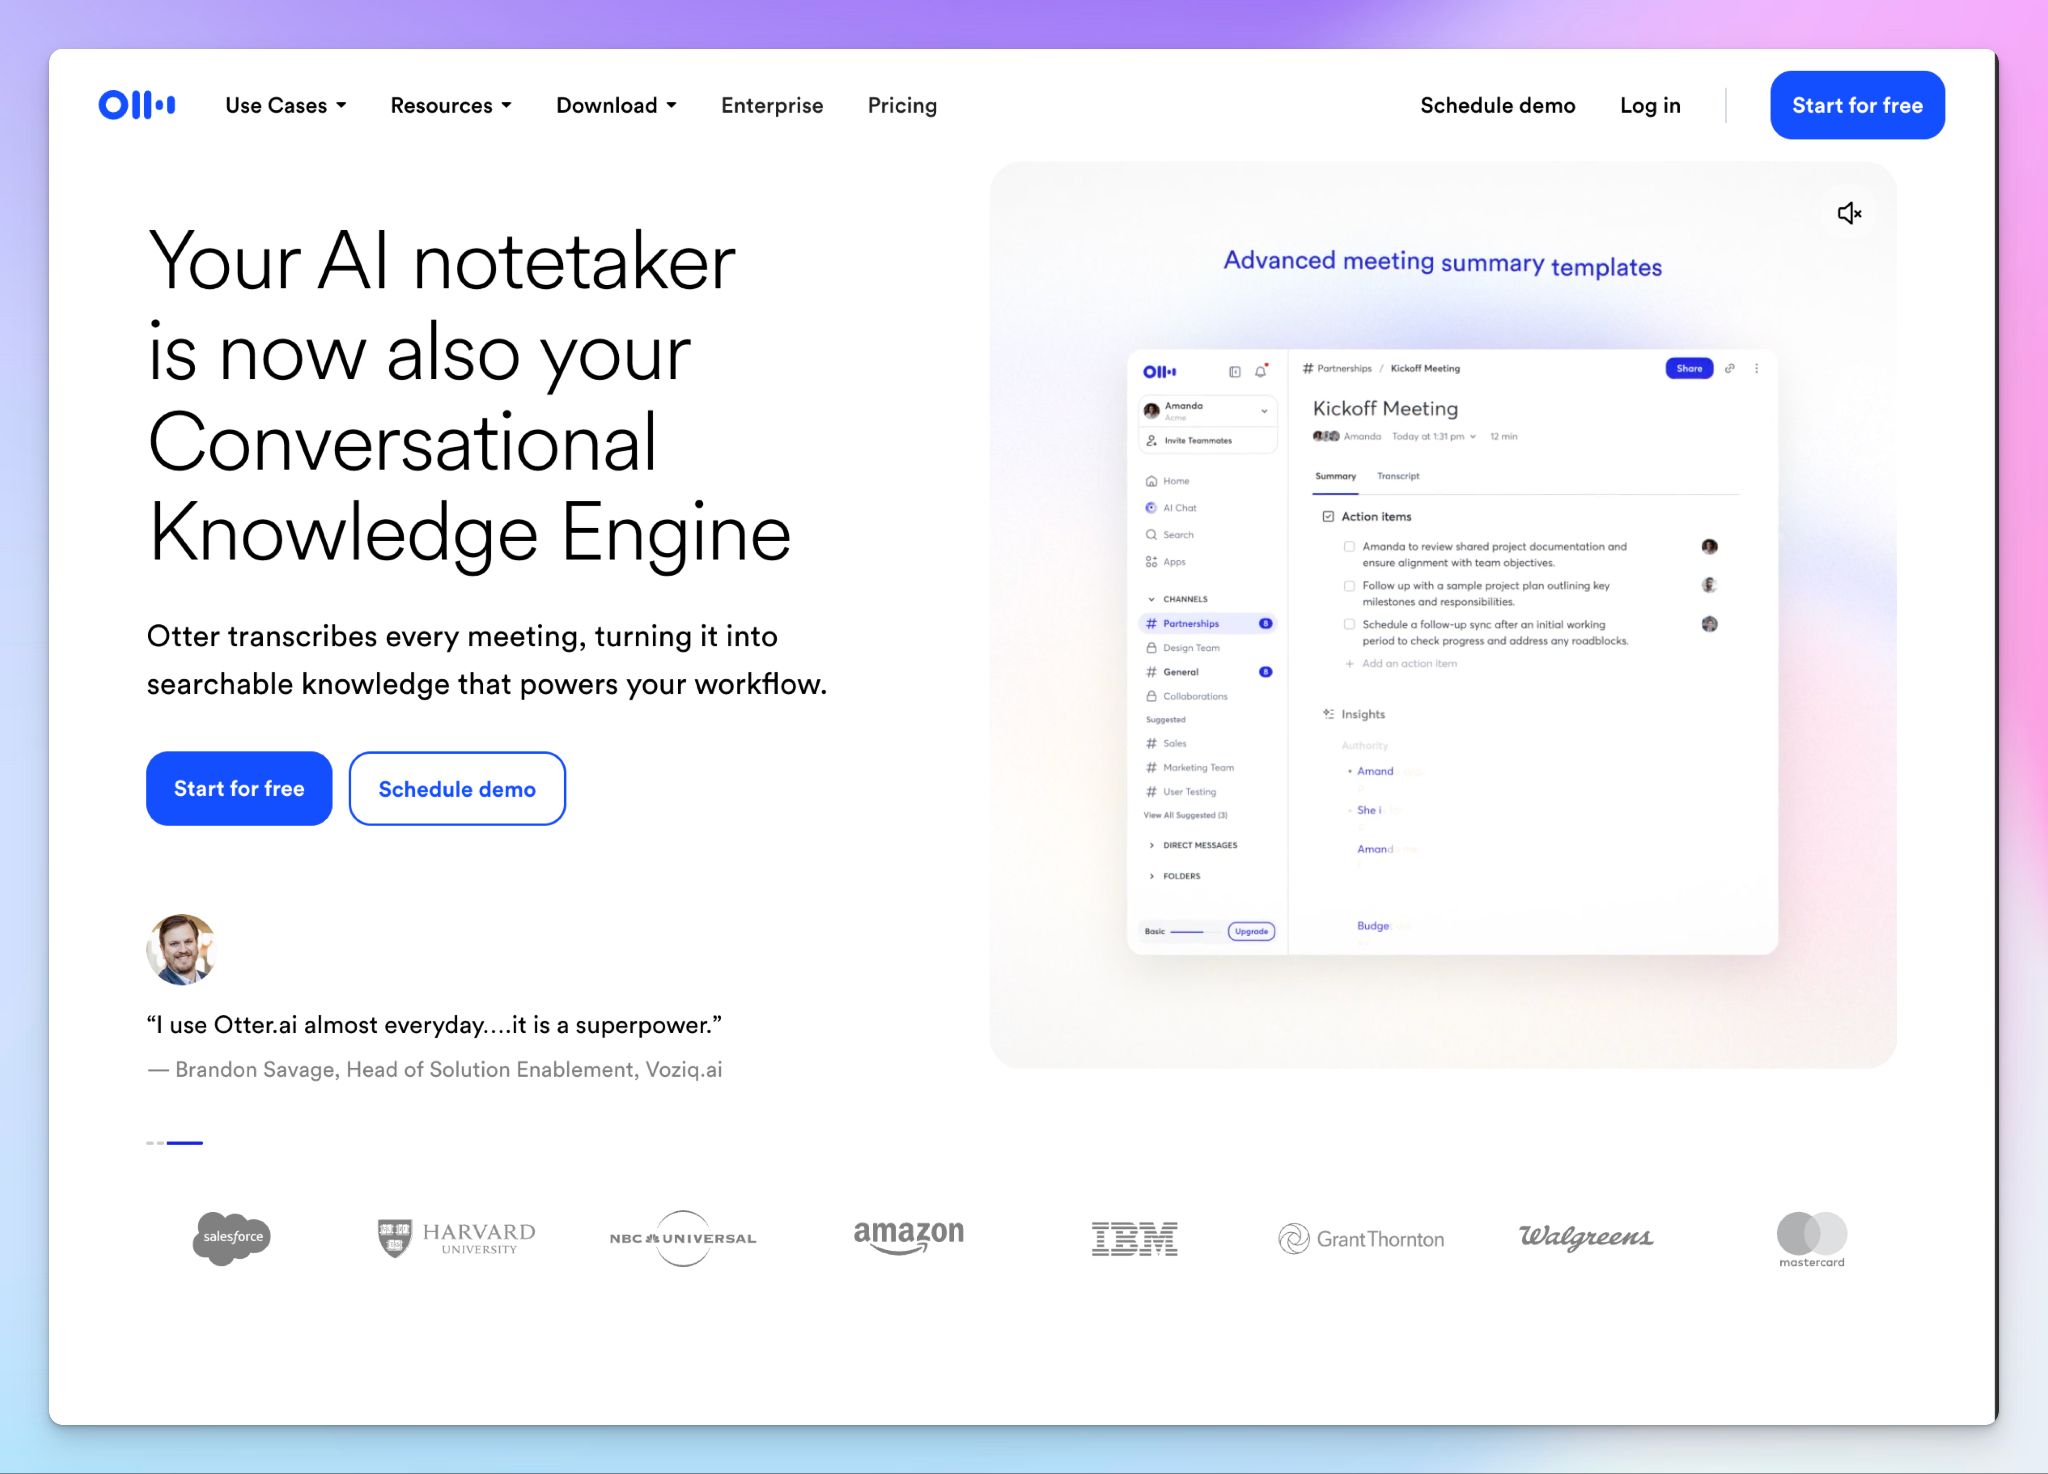
Task: Click the Share button in the app preview
Action: (1689, 368)
